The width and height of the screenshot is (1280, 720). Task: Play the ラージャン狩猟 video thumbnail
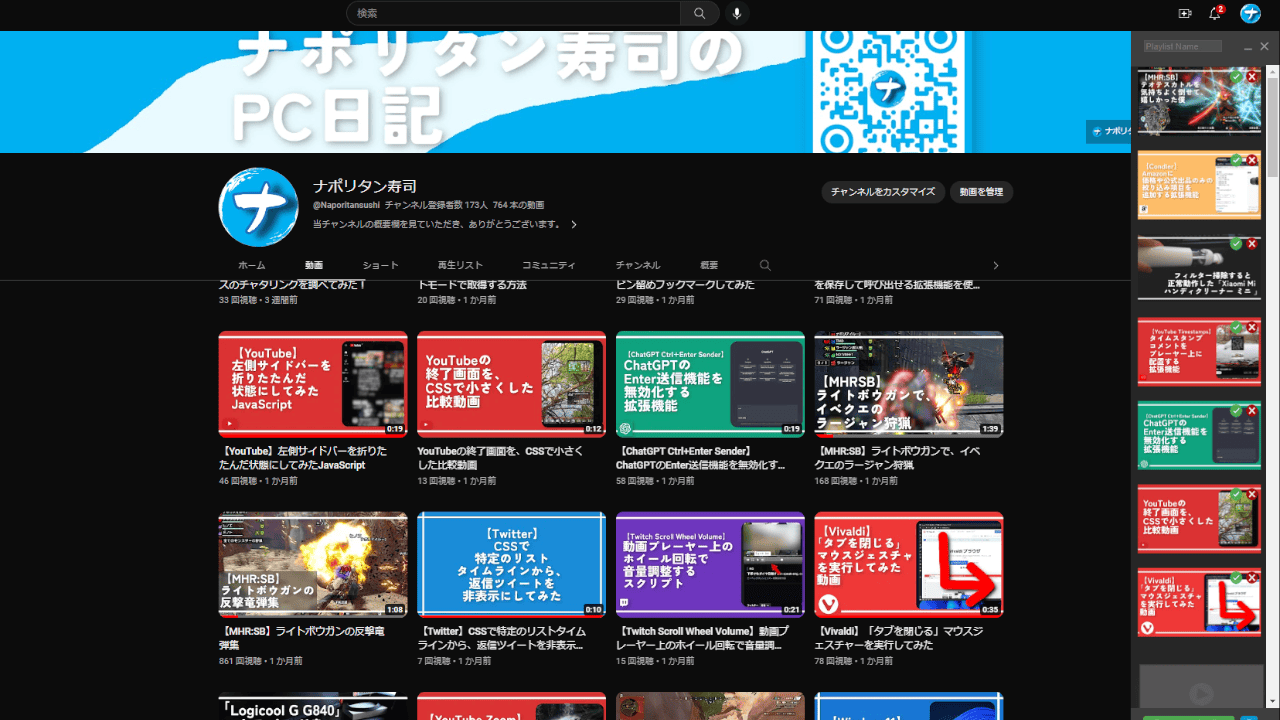click(x=909, y=385)
